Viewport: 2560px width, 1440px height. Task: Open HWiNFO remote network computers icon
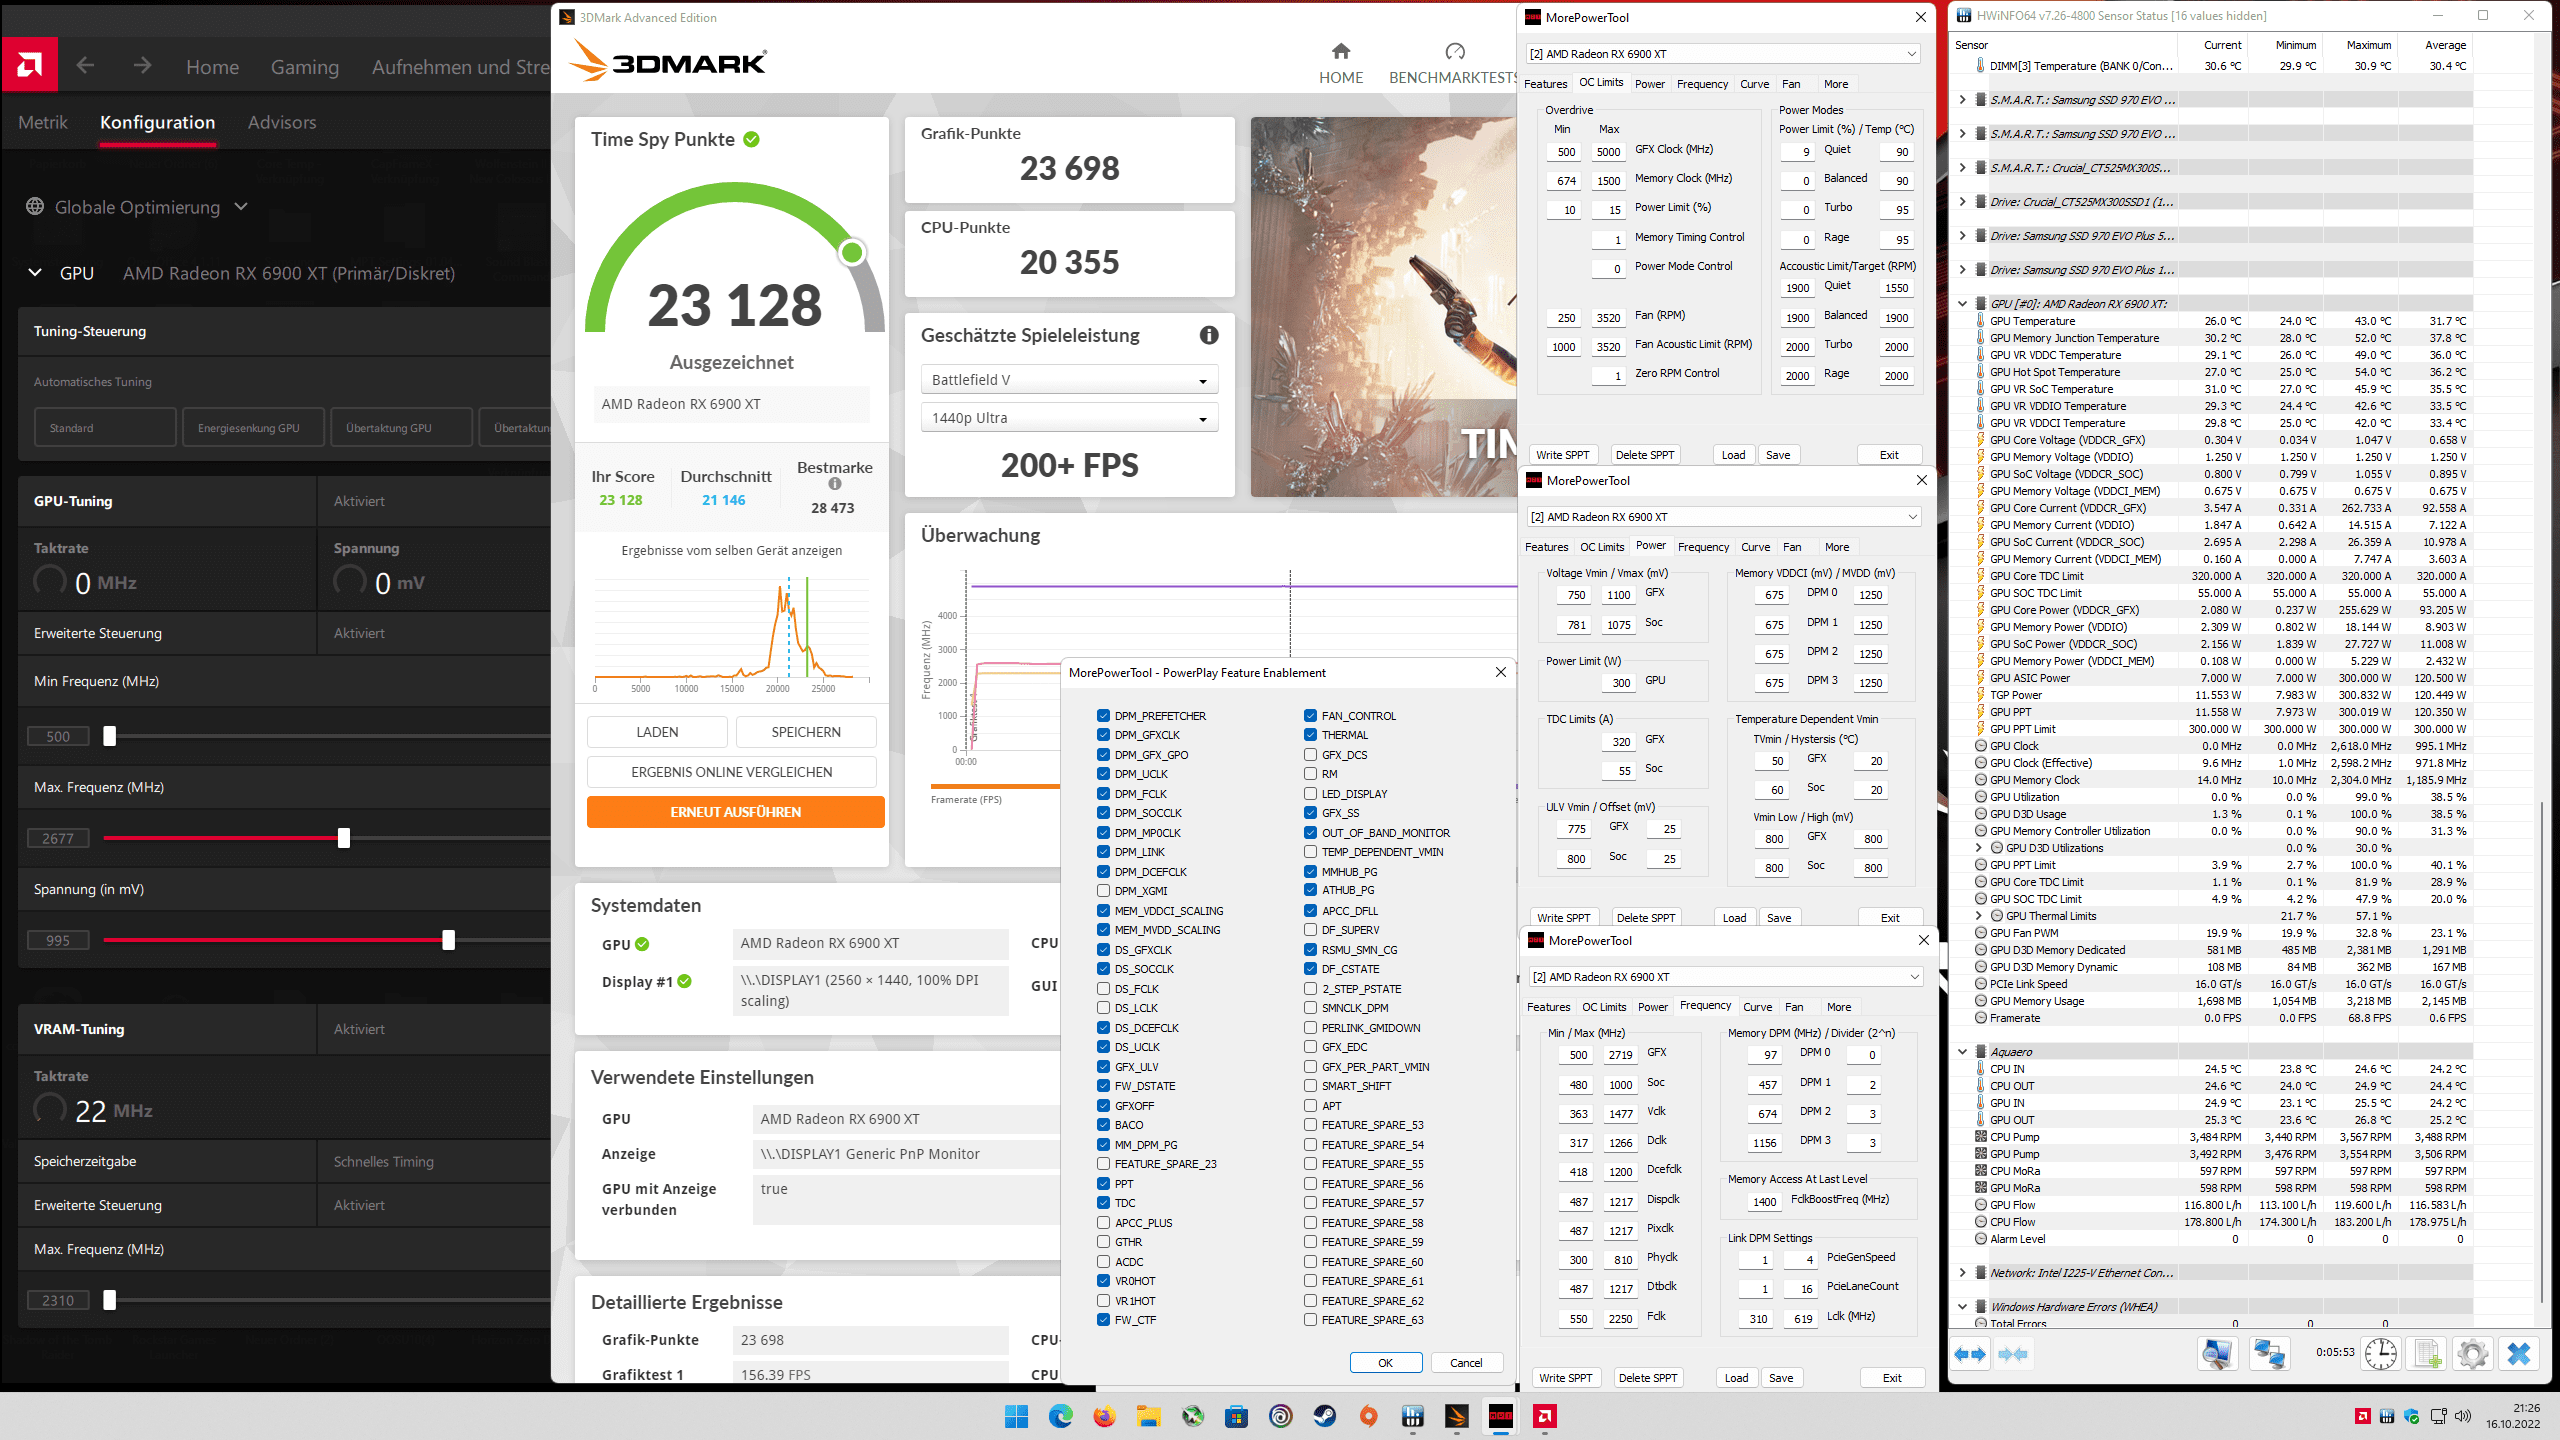click(x=2268, y=1354)
